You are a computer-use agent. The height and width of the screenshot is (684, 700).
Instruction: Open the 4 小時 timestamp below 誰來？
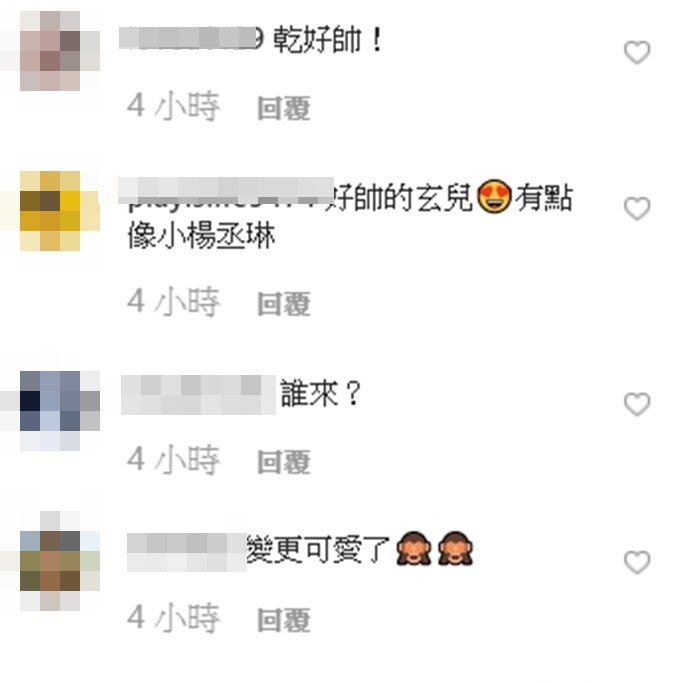pyautogui.click(x=174, y=459)
